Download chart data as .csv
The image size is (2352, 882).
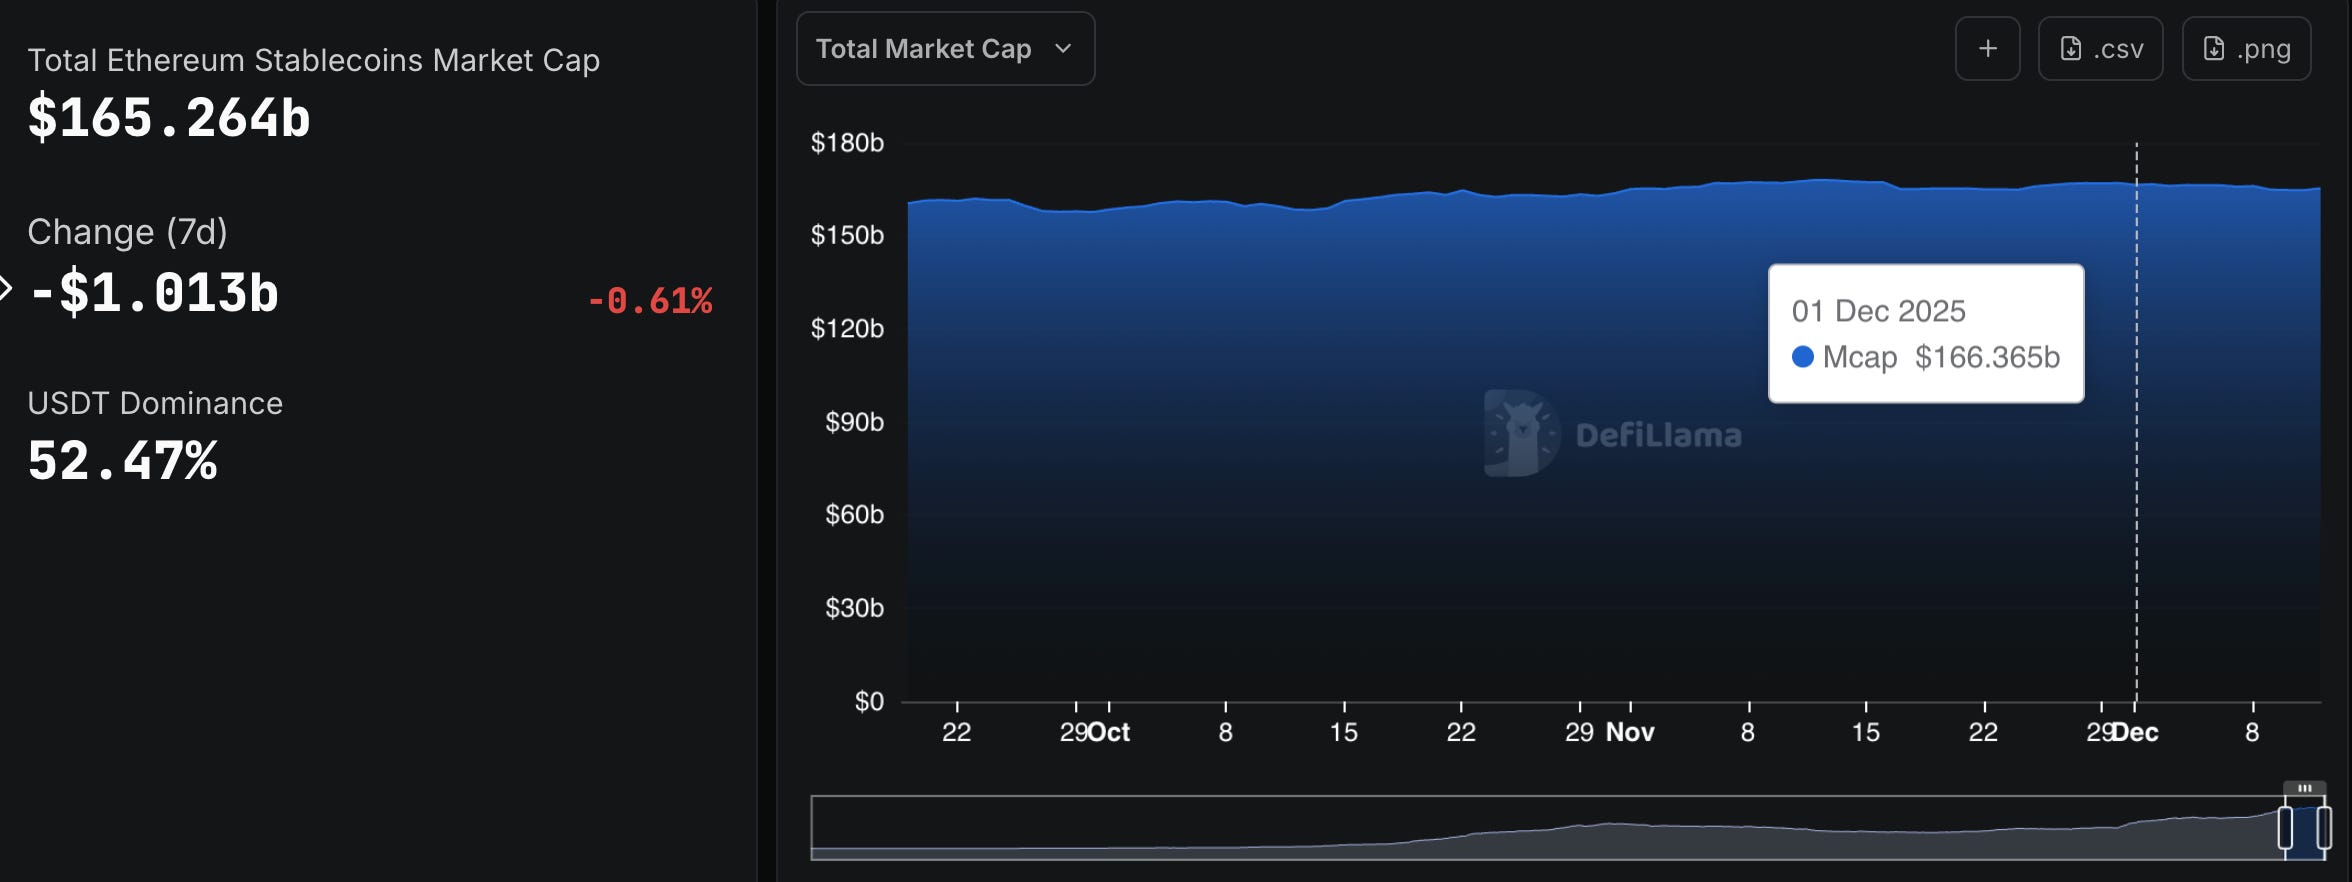pyautogui.click(x=2101, y=48)
